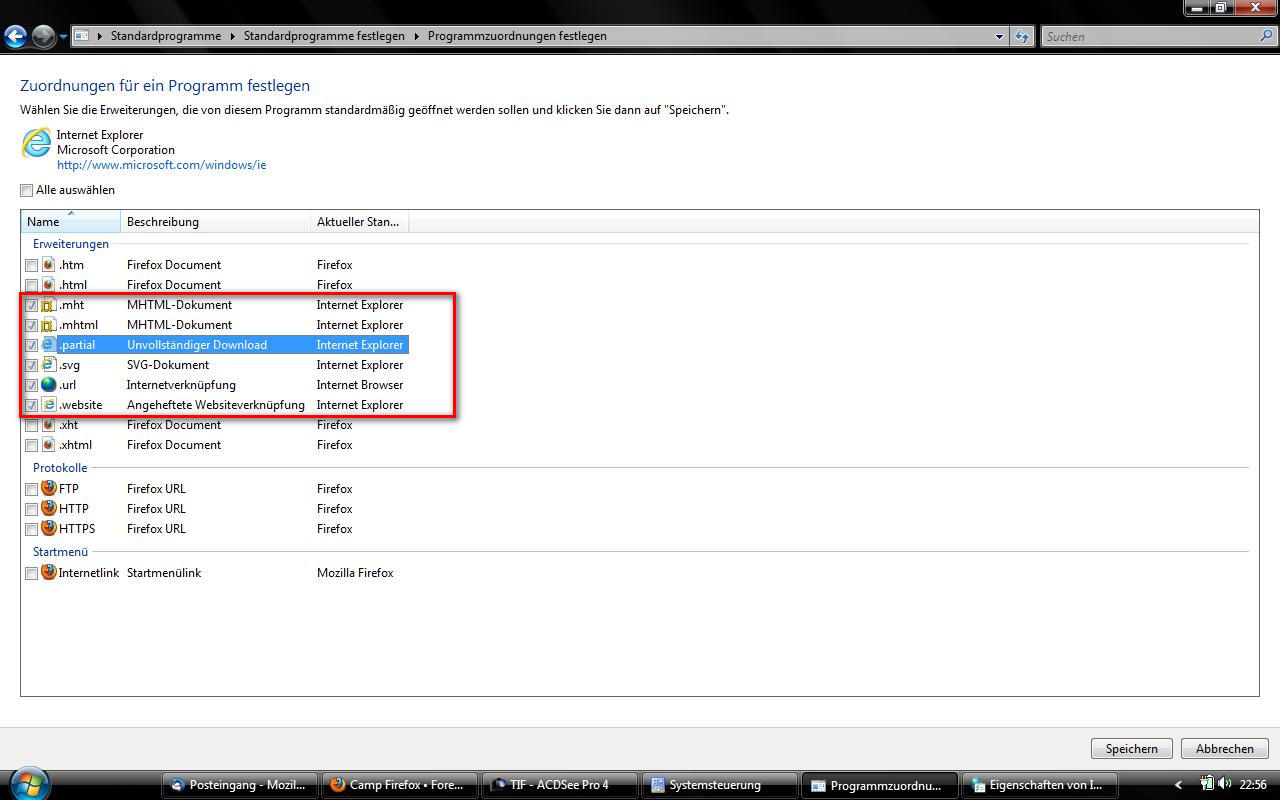Open the volume speaker icon in the tray

click(x=1225, y=785)
